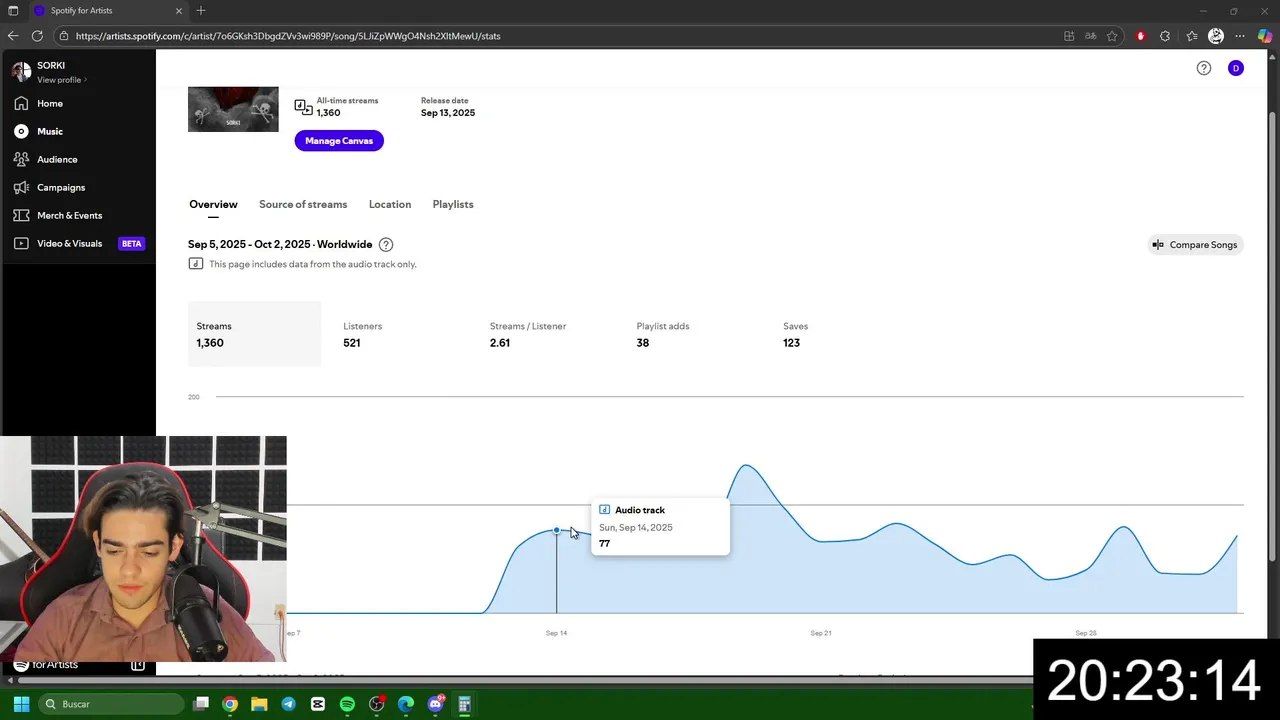
Task: Open browser settings three-dots menu
Action: 1240,36
